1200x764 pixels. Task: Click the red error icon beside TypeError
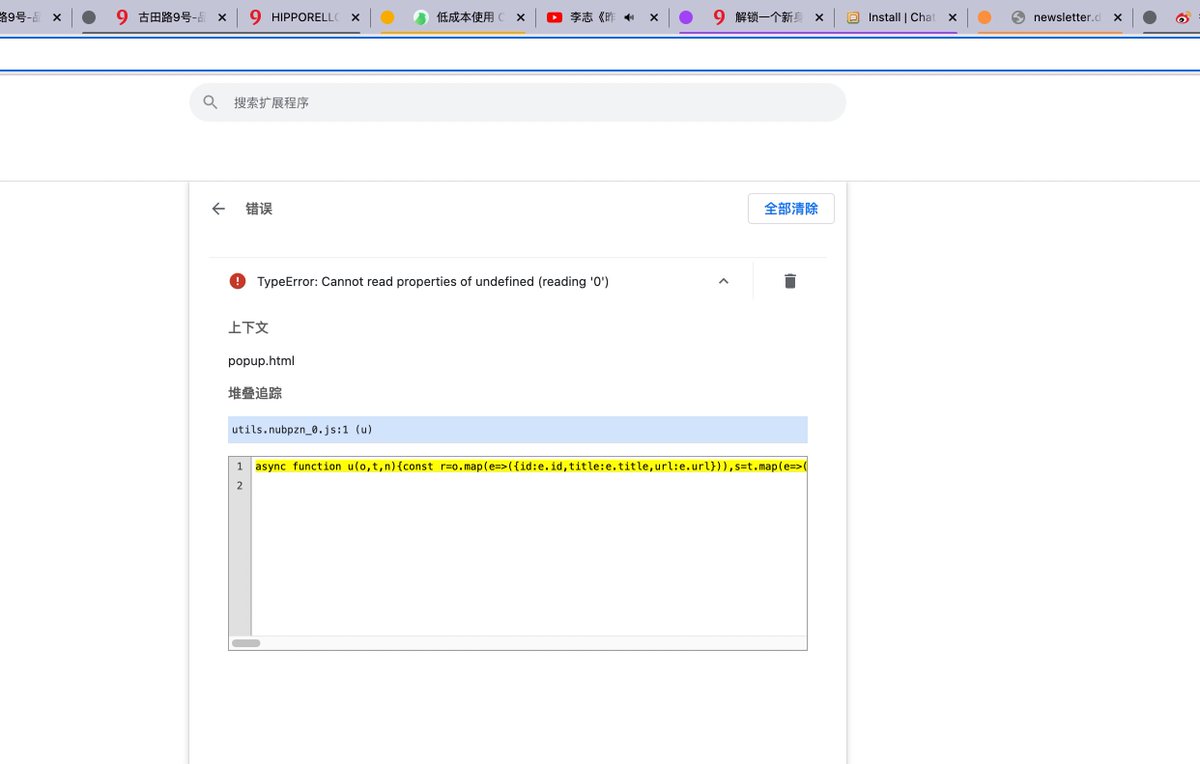coord(237,281)
